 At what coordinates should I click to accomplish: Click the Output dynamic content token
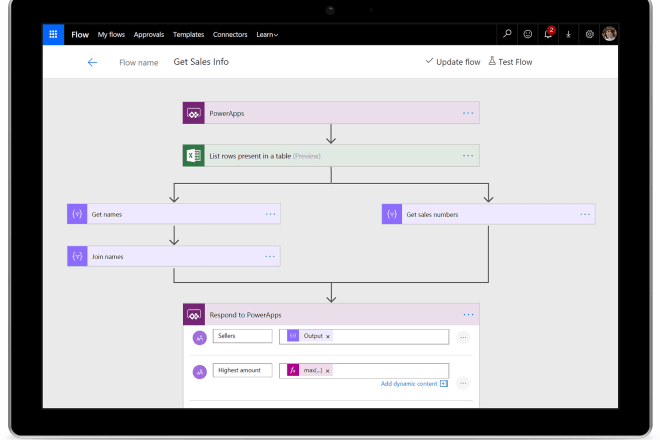(309, 336)
